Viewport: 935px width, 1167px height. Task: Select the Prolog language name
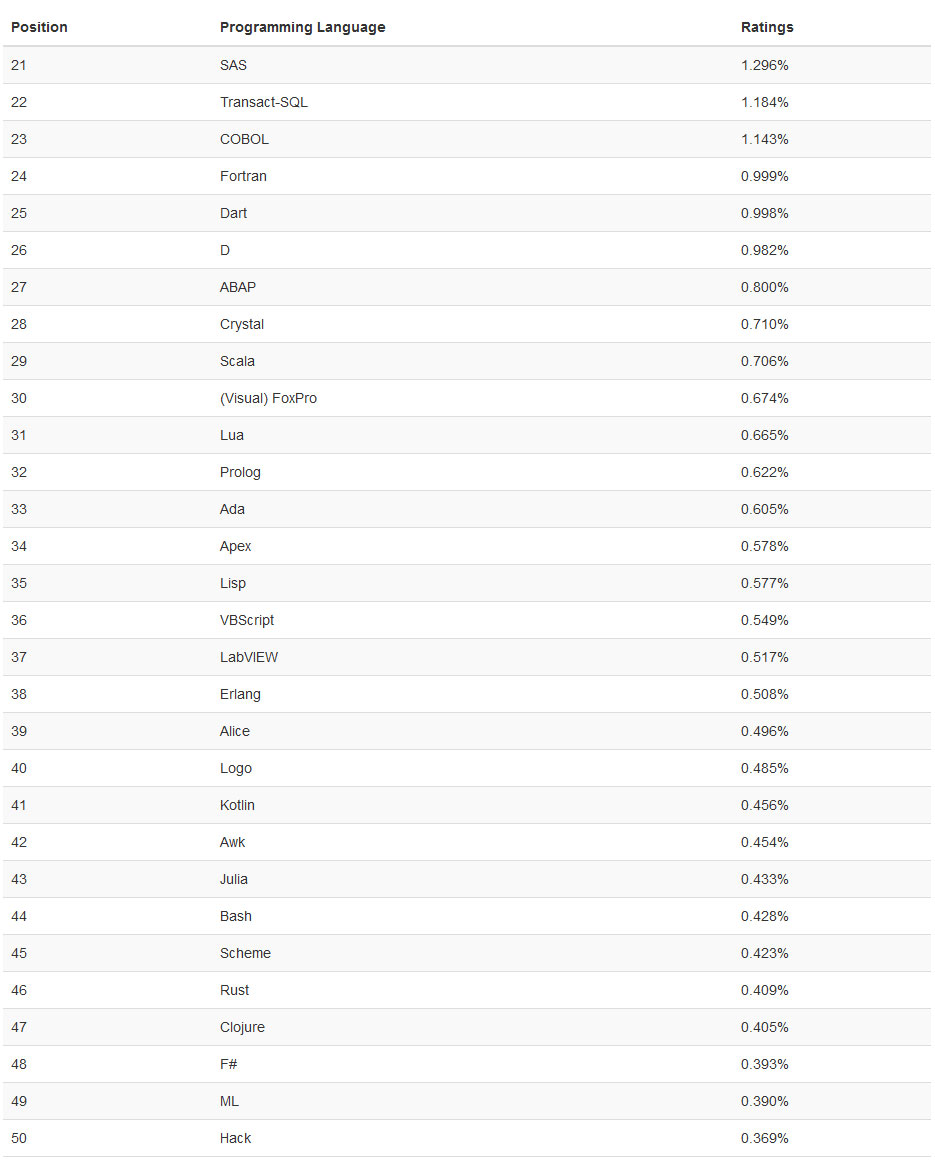coord(240,472)
